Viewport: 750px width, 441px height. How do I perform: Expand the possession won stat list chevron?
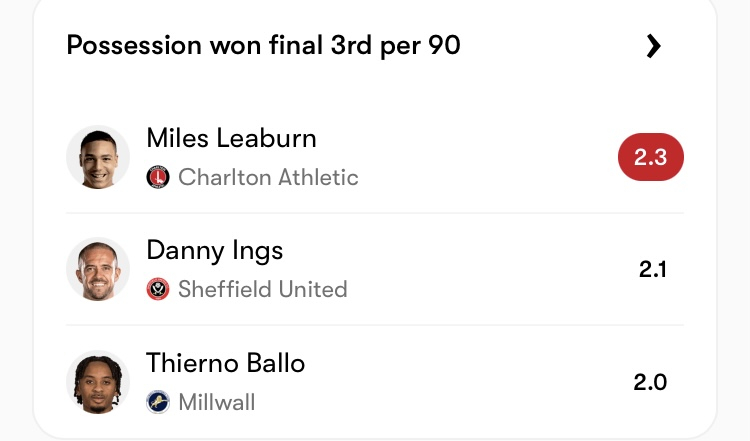pos(653,46)
